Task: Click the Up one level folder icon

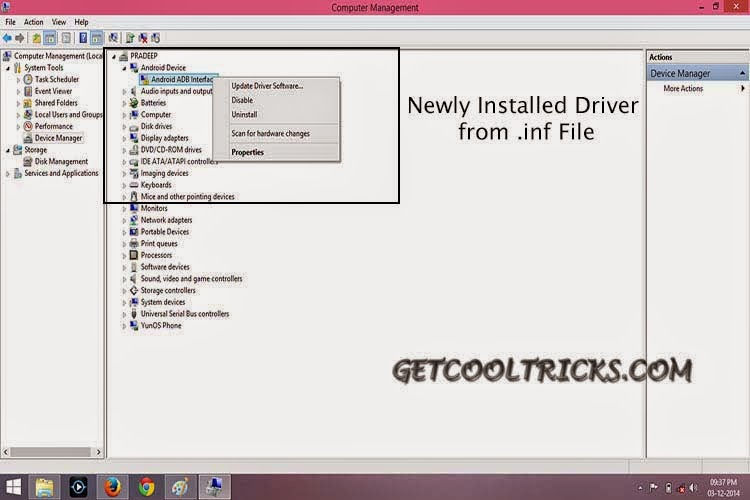Action: (36, 38)
